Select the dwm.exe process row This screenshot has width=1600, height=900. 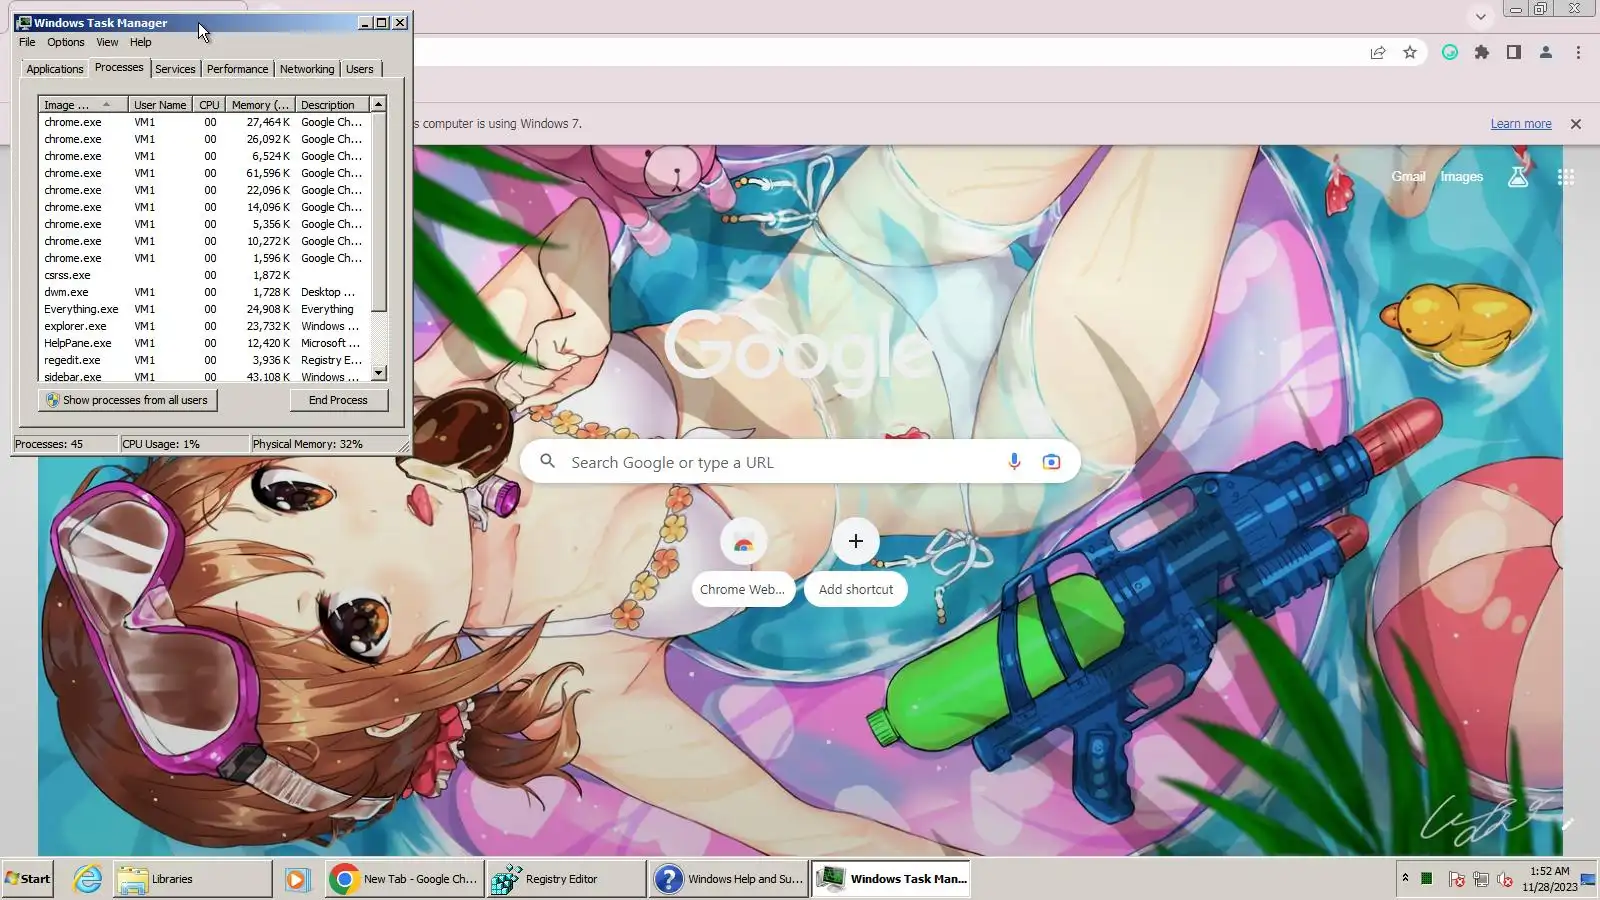coord(205,292)
